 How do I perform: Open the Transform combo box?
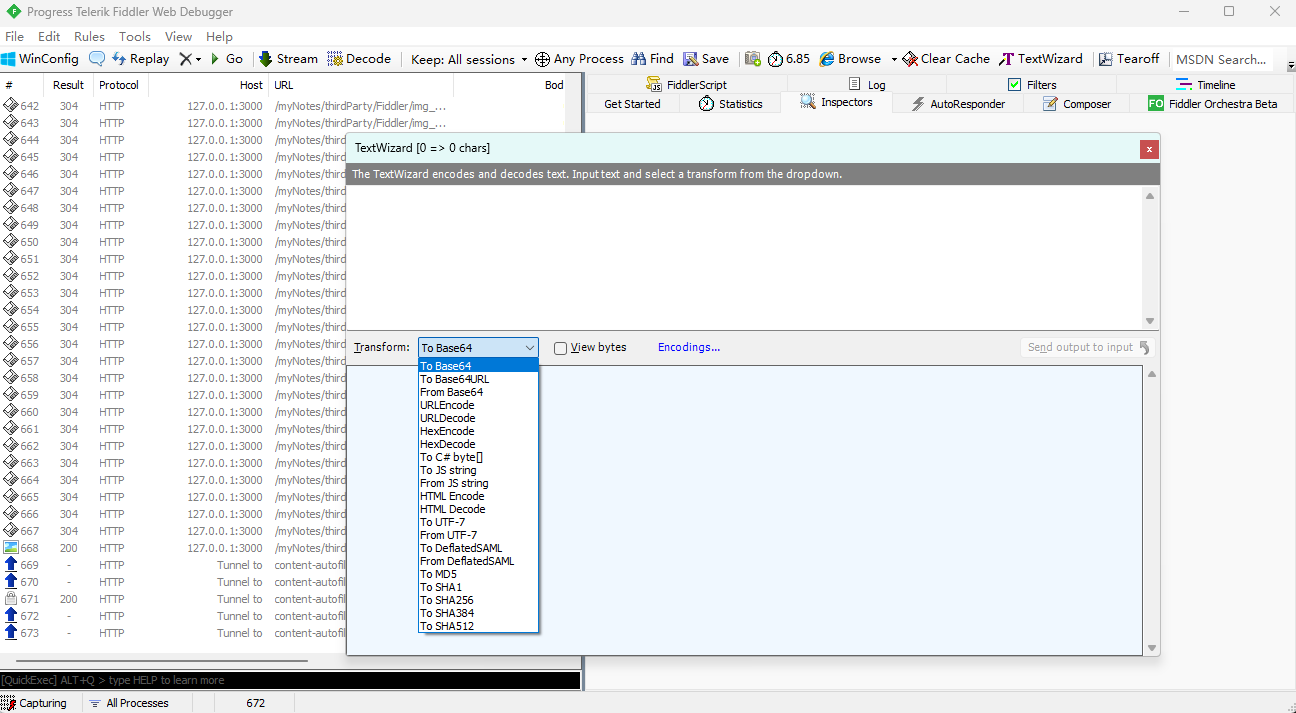pyautogui.click(x=478, y=348)
